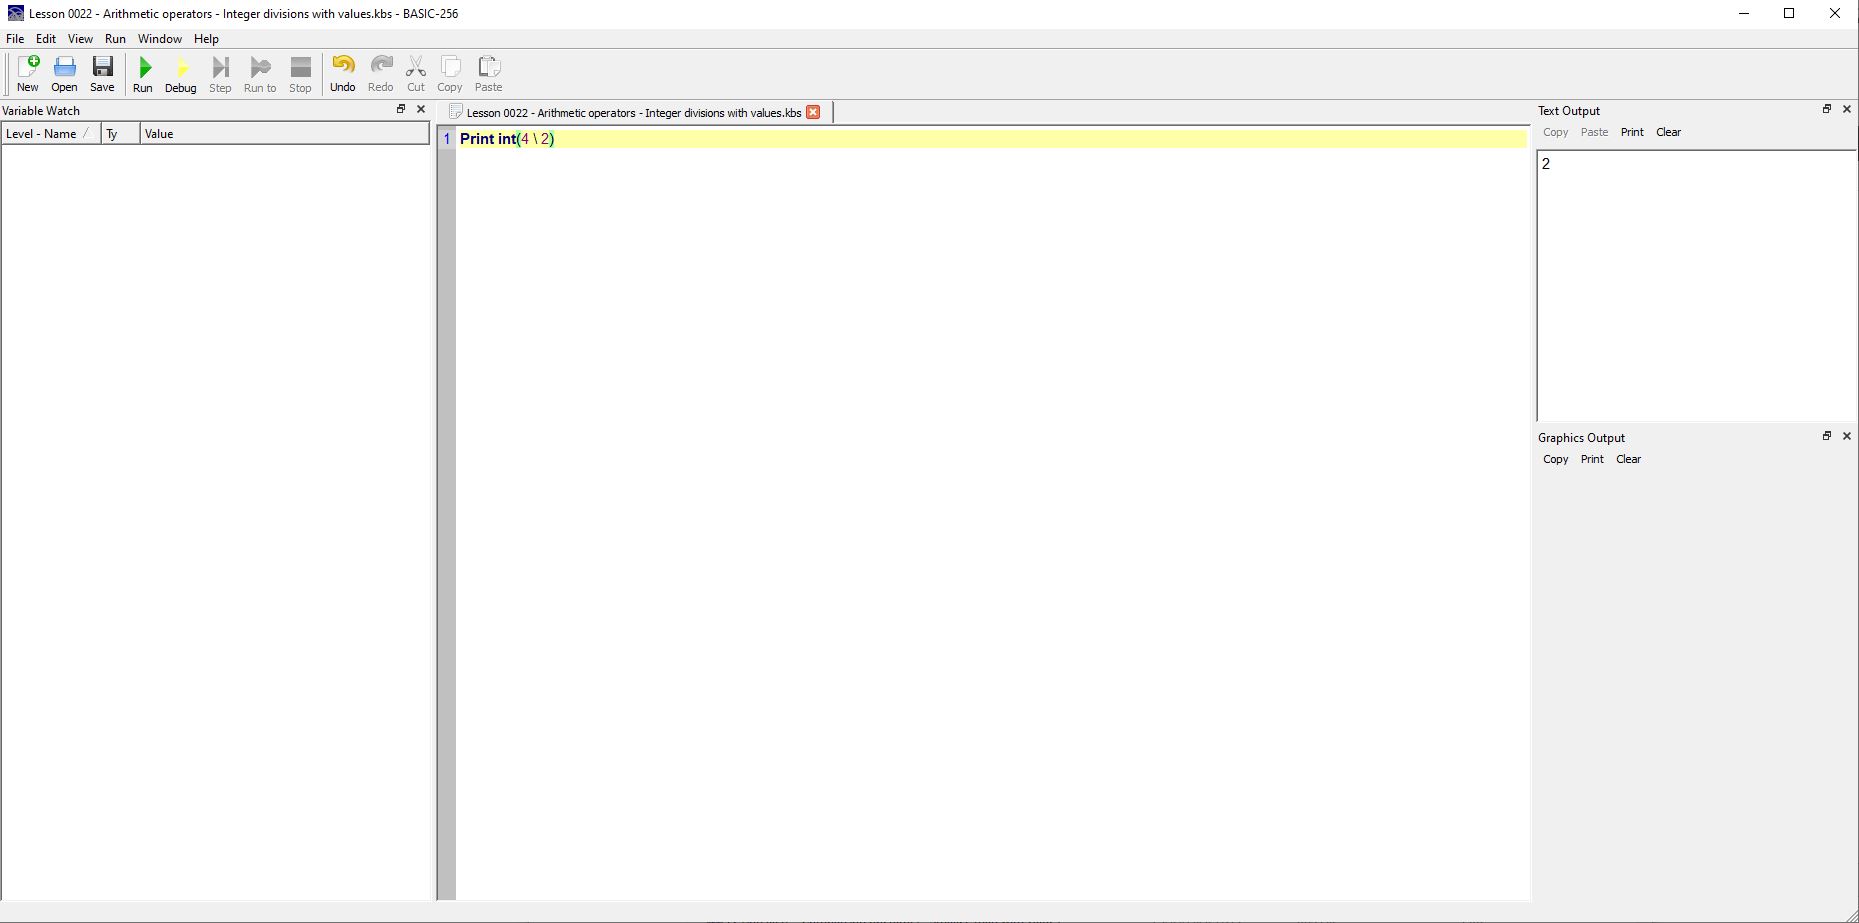Run the program with green Run arrow
1859x923 pixels.
[143, 74]
